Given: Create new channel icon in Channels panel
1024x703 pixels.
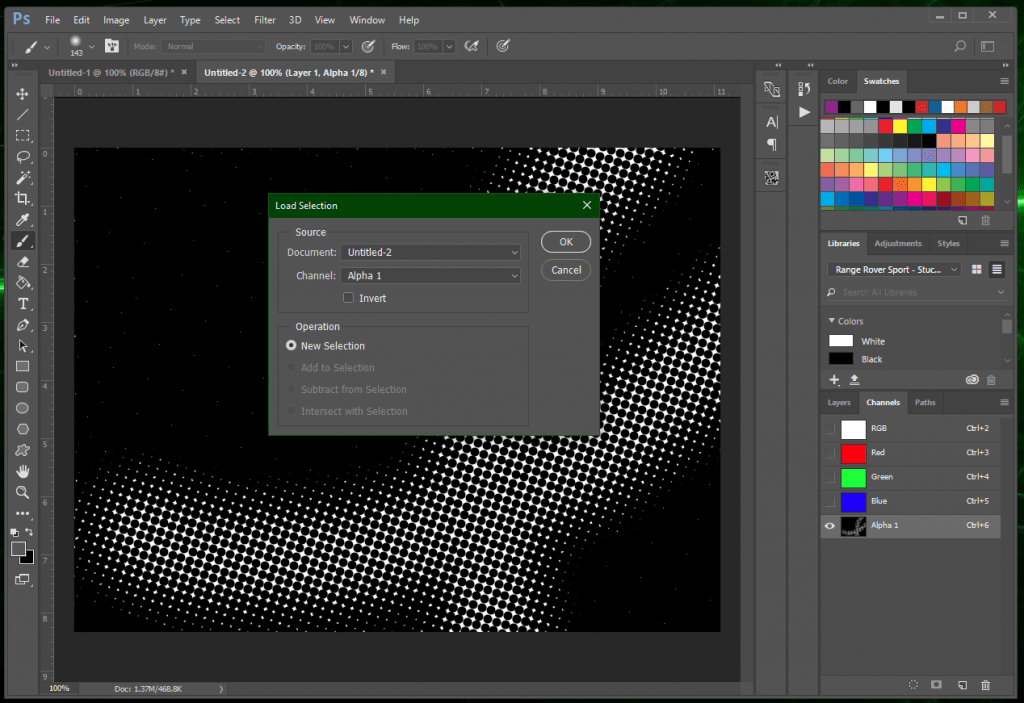Looking at the screenshot, I should (x=962, y=684).
